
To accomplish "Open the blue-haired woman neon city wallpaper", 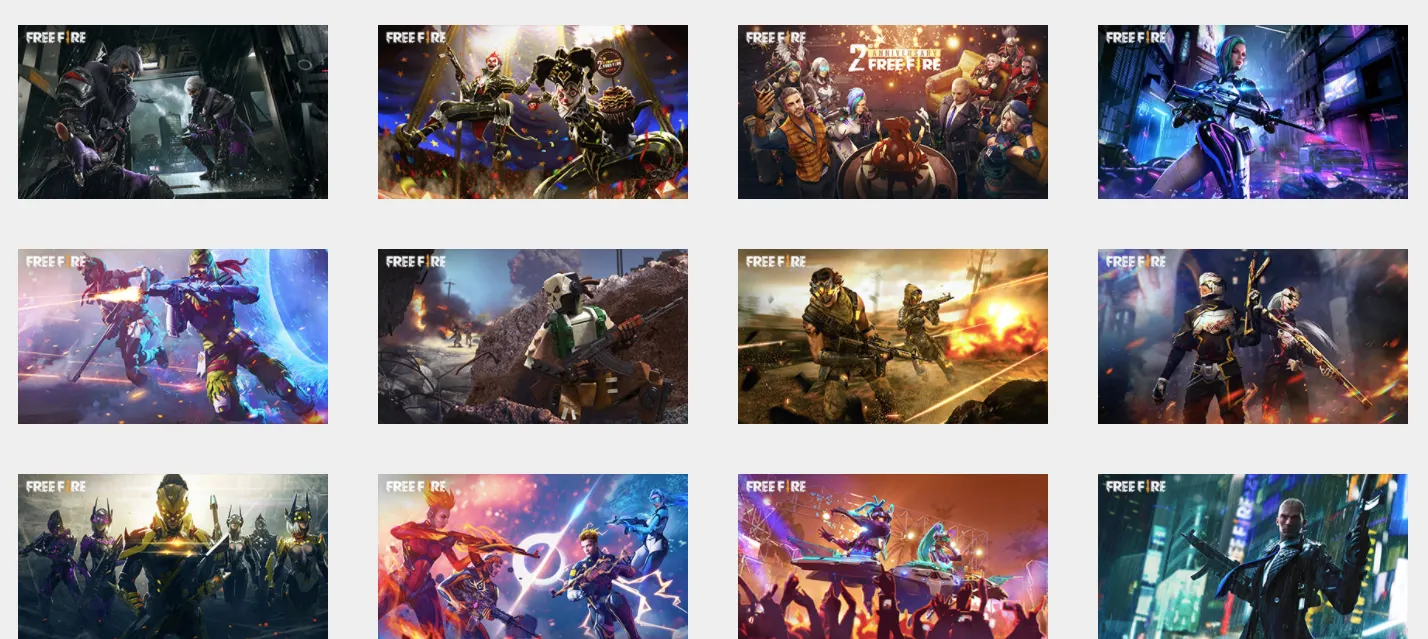I will click(1252, 112).
